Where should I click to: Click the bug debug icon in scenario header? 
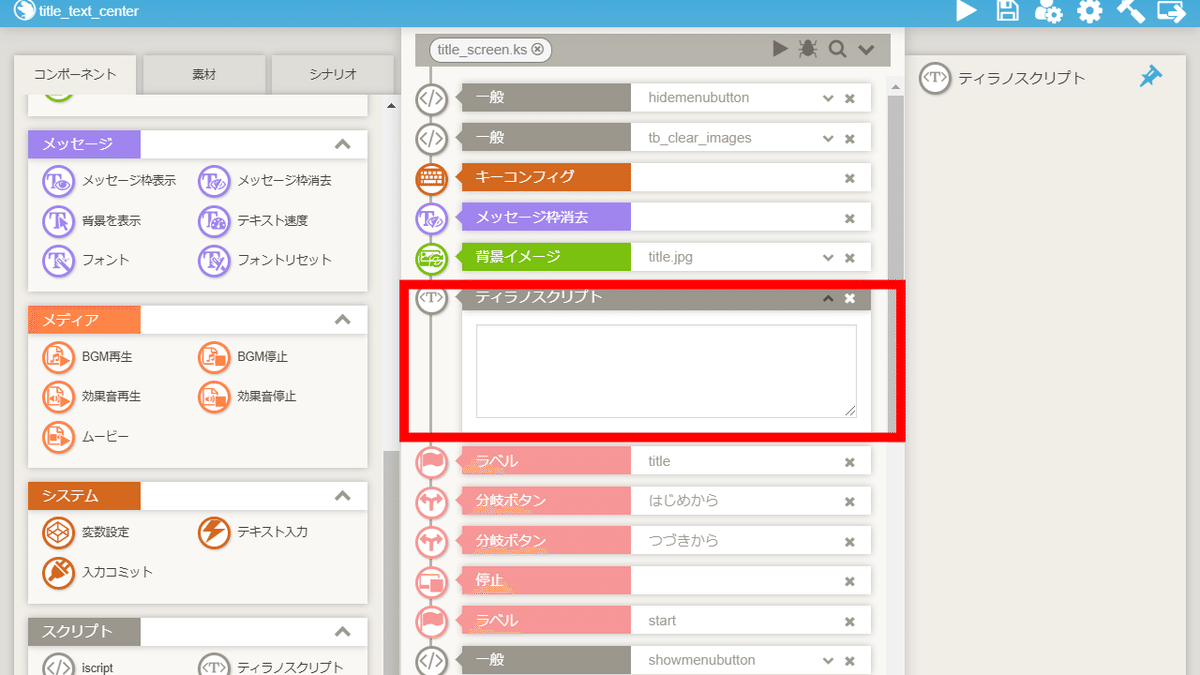pyautogui.click(x=808, y=49)
